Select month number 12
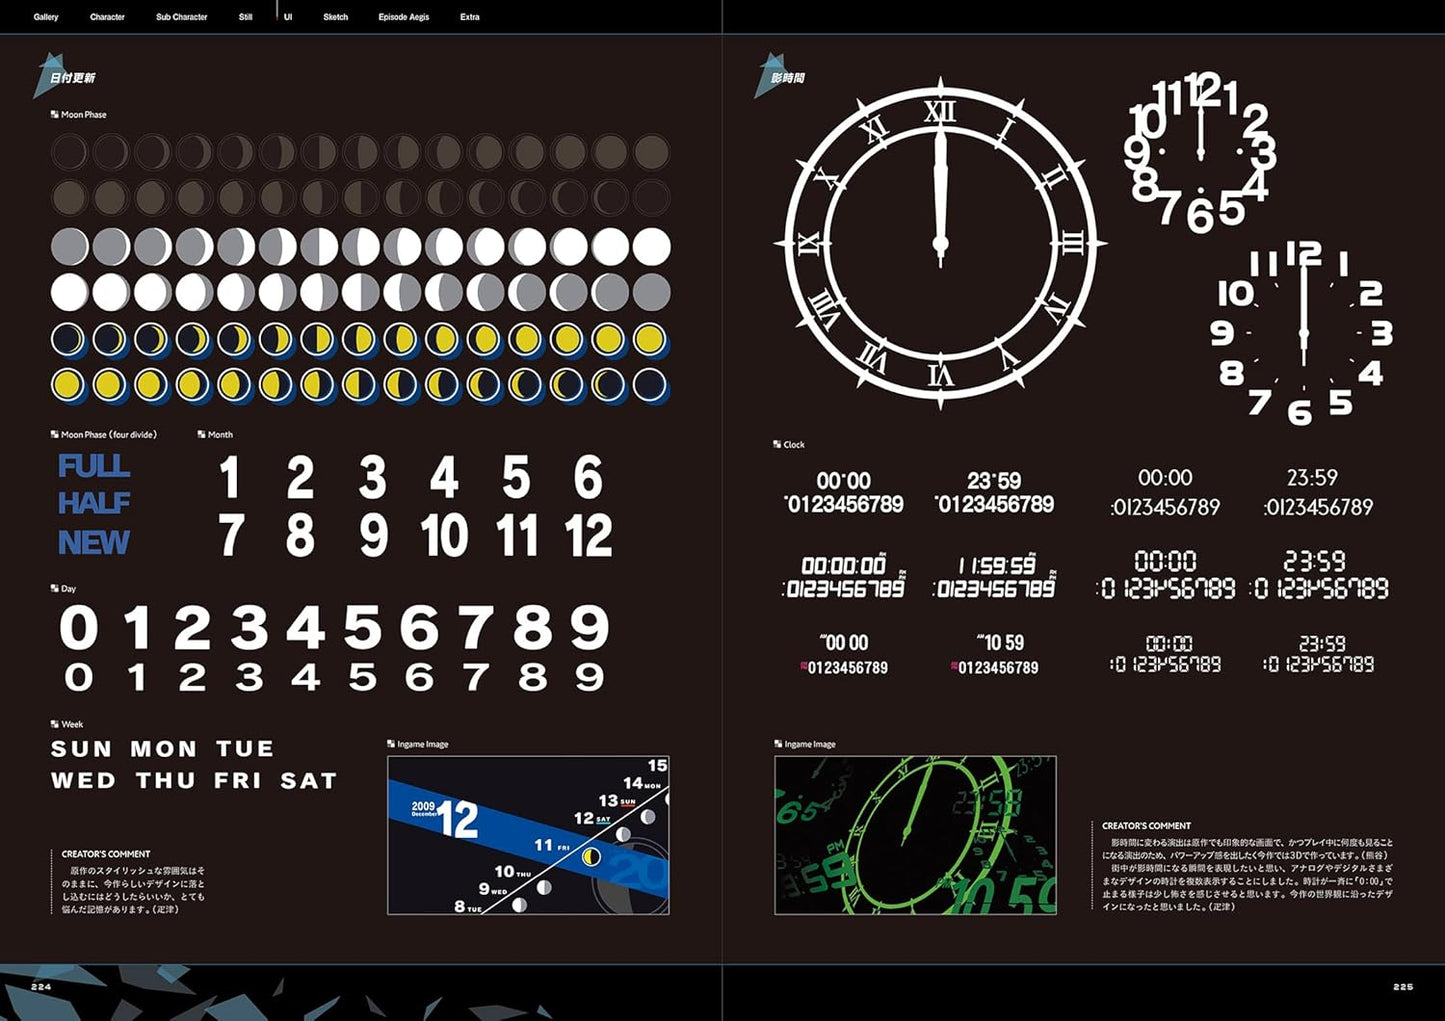The image size is (1445, 1021). 588,536
